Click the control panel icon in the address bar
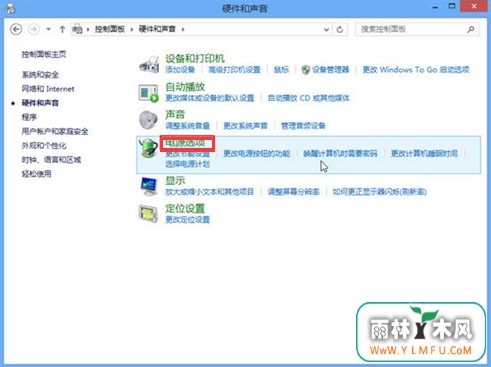The height and width of the screenshot is (367, 491). [77, 29]
